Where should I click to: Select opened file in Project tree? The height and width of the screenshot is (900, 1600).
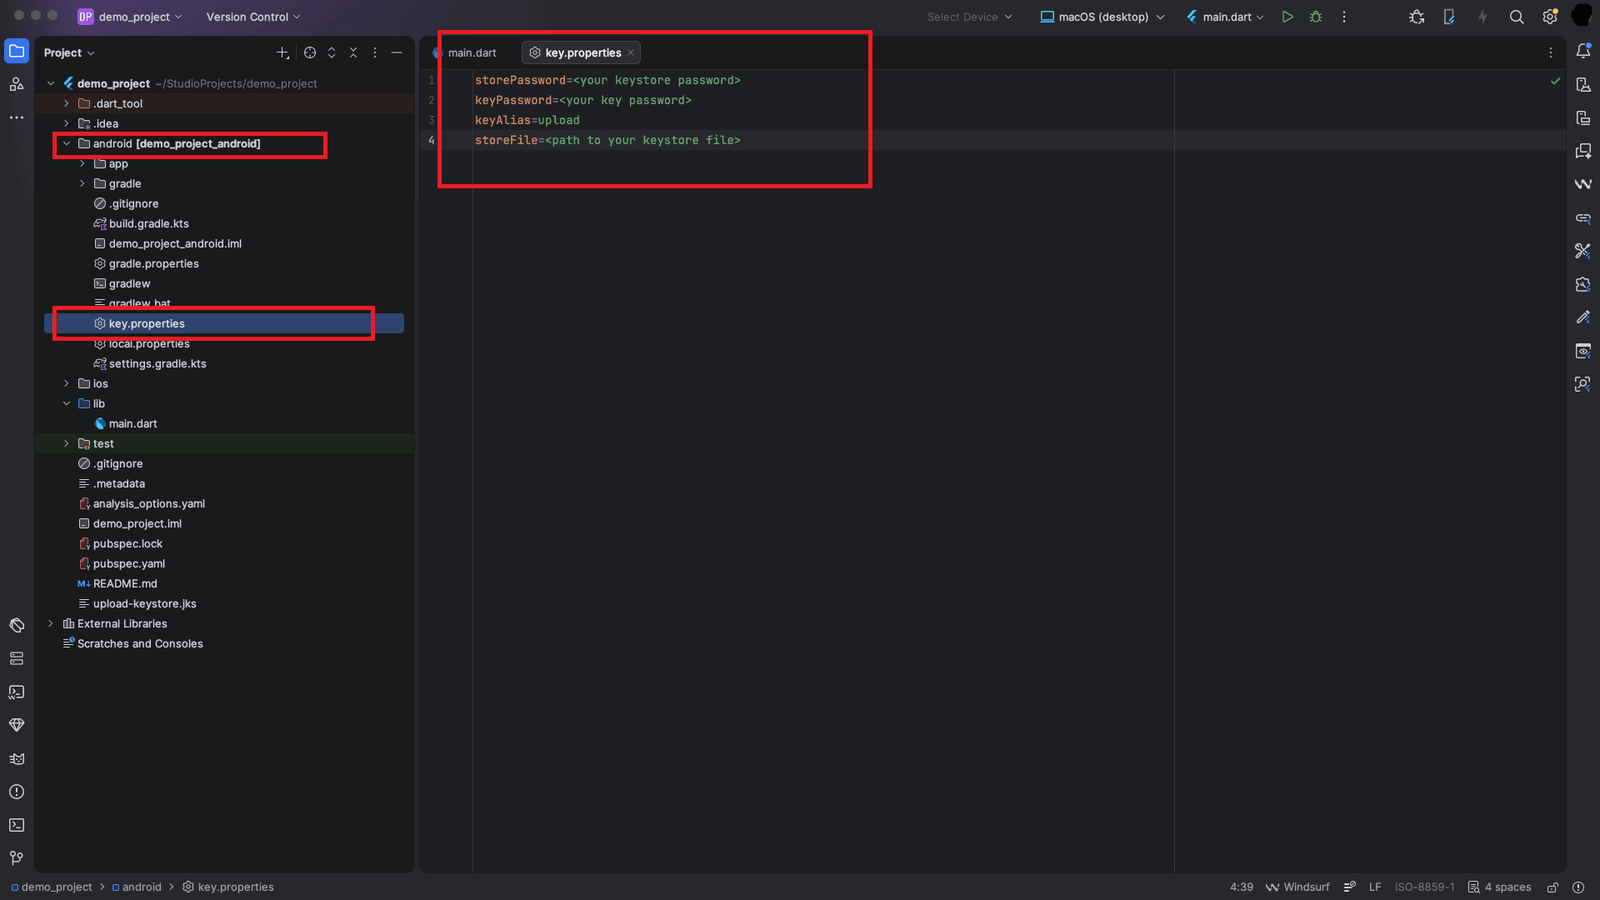click(x=310, y=53)
